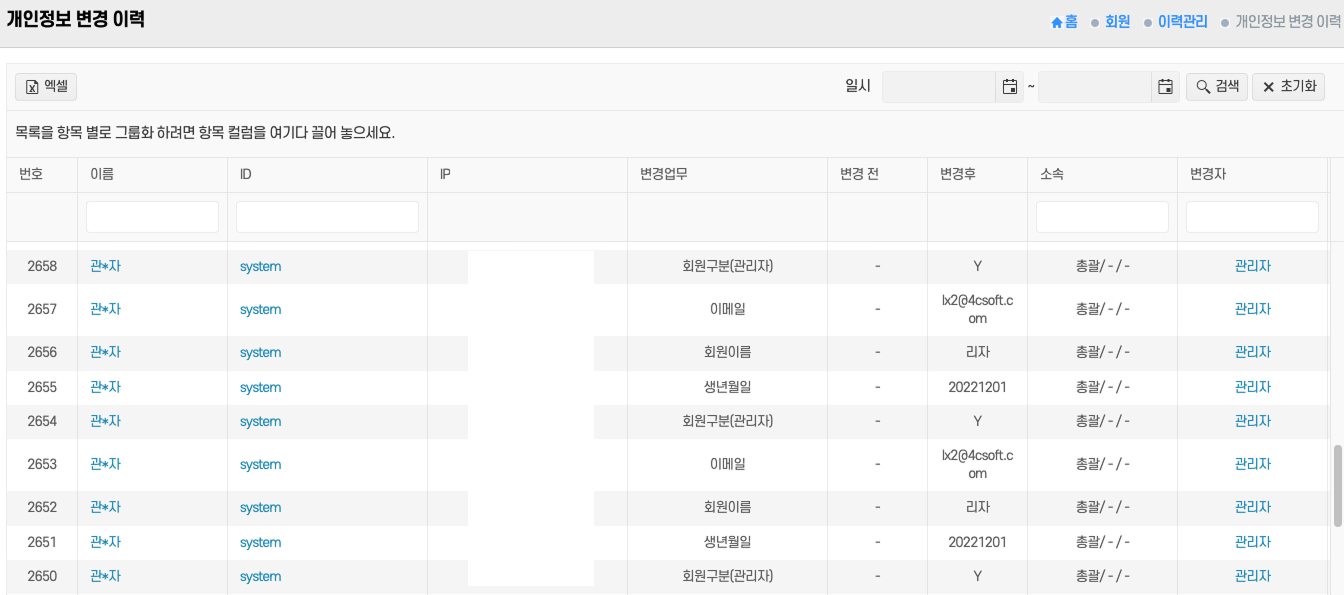Open the start date calendar picker
1344x595 pixels.
pyautogui.click(x=1009, y=86)
